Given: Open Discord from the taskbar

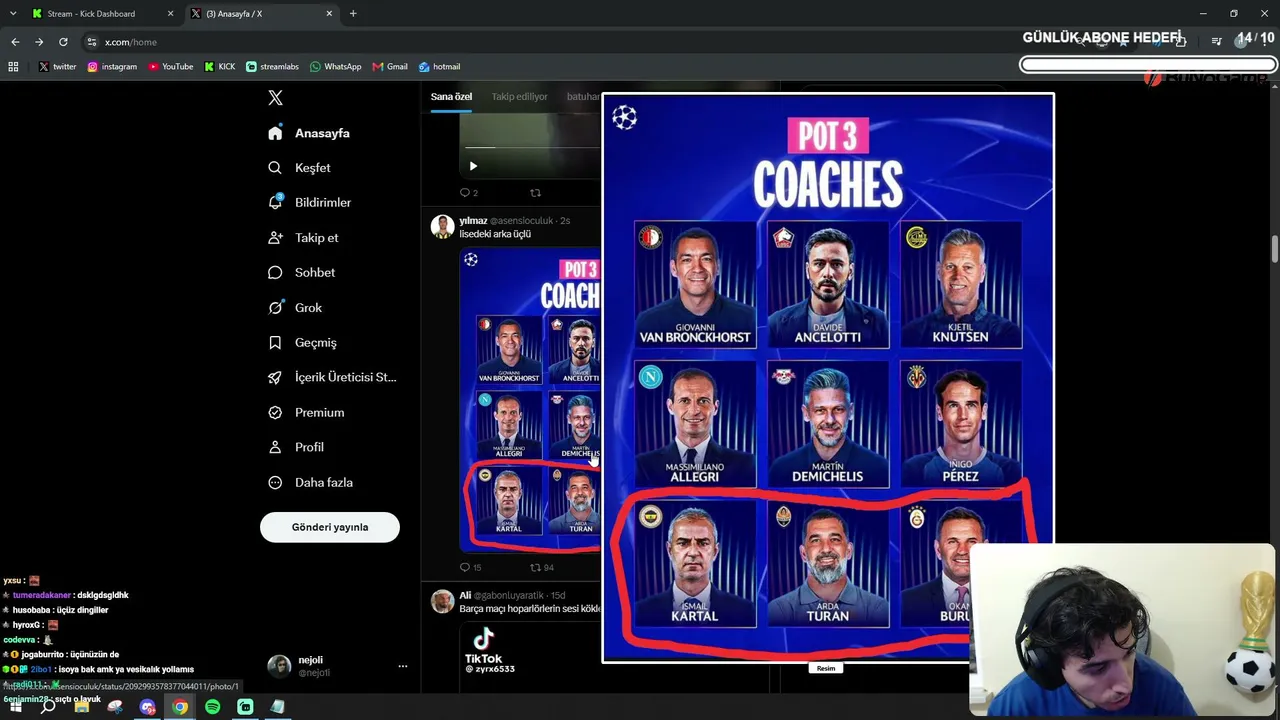Looking at the screenshot, I should [148, 707].
